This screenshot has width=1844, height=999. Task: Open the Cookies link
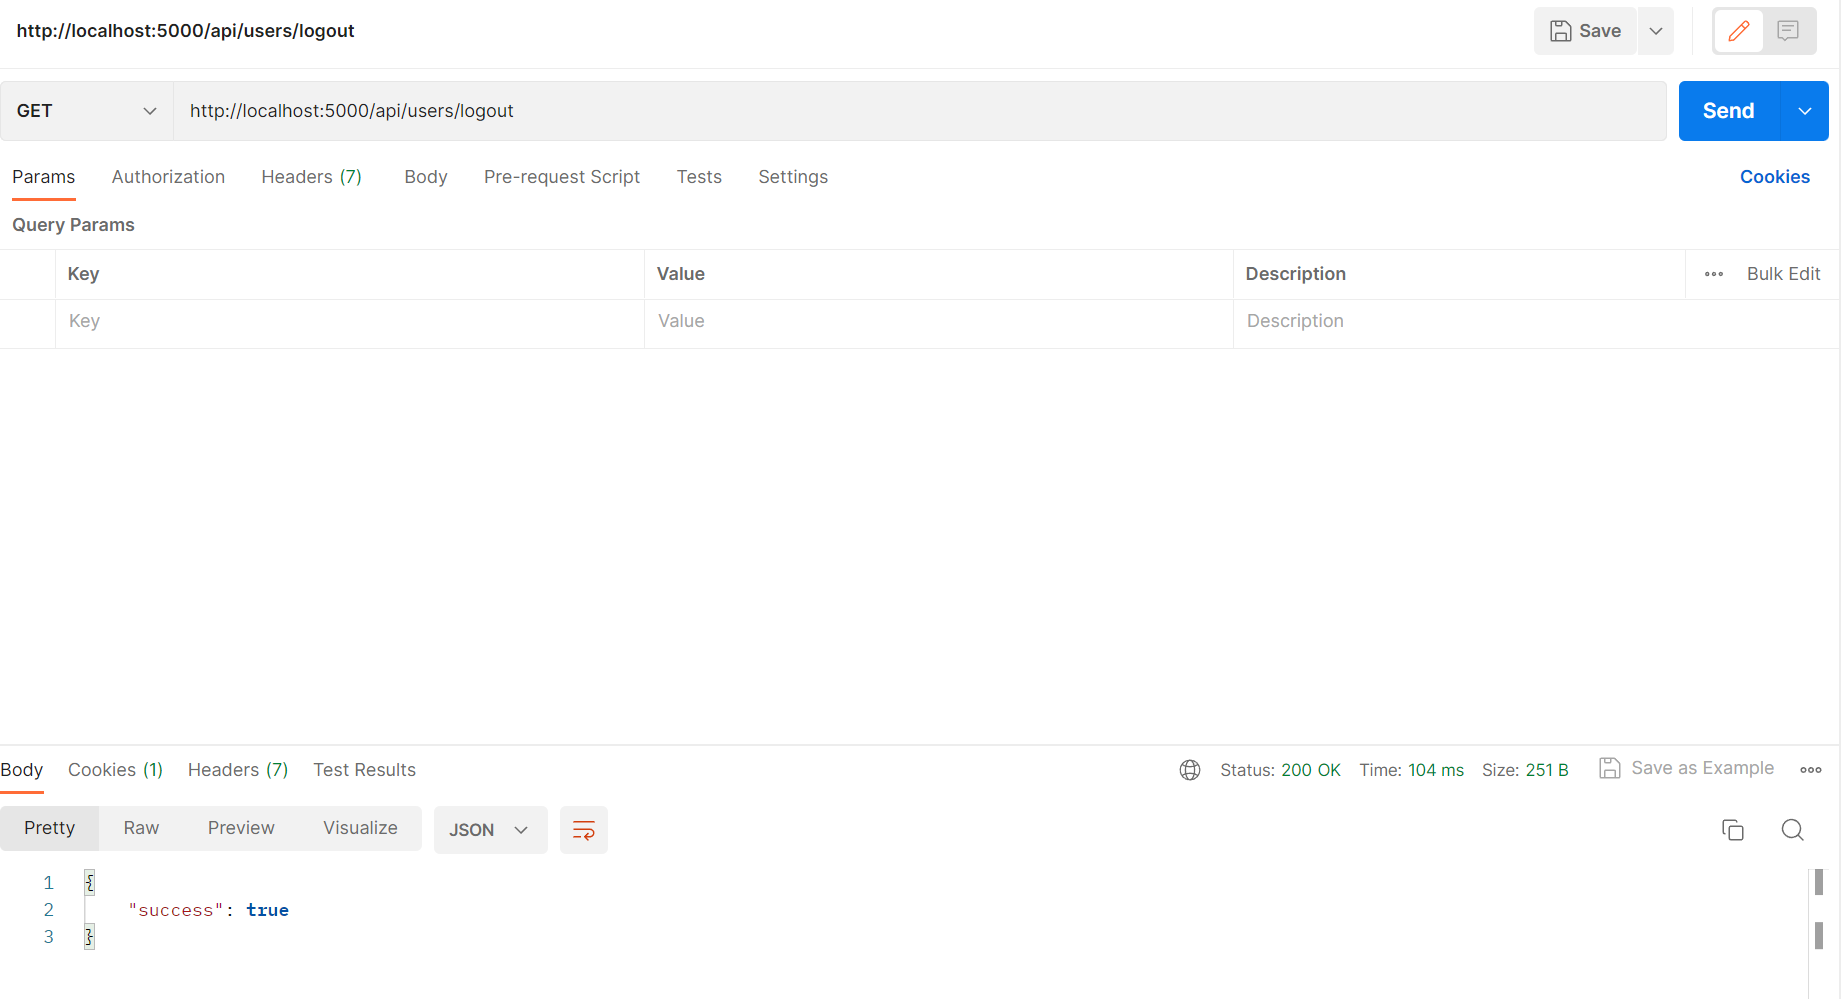click(1775, 177)
